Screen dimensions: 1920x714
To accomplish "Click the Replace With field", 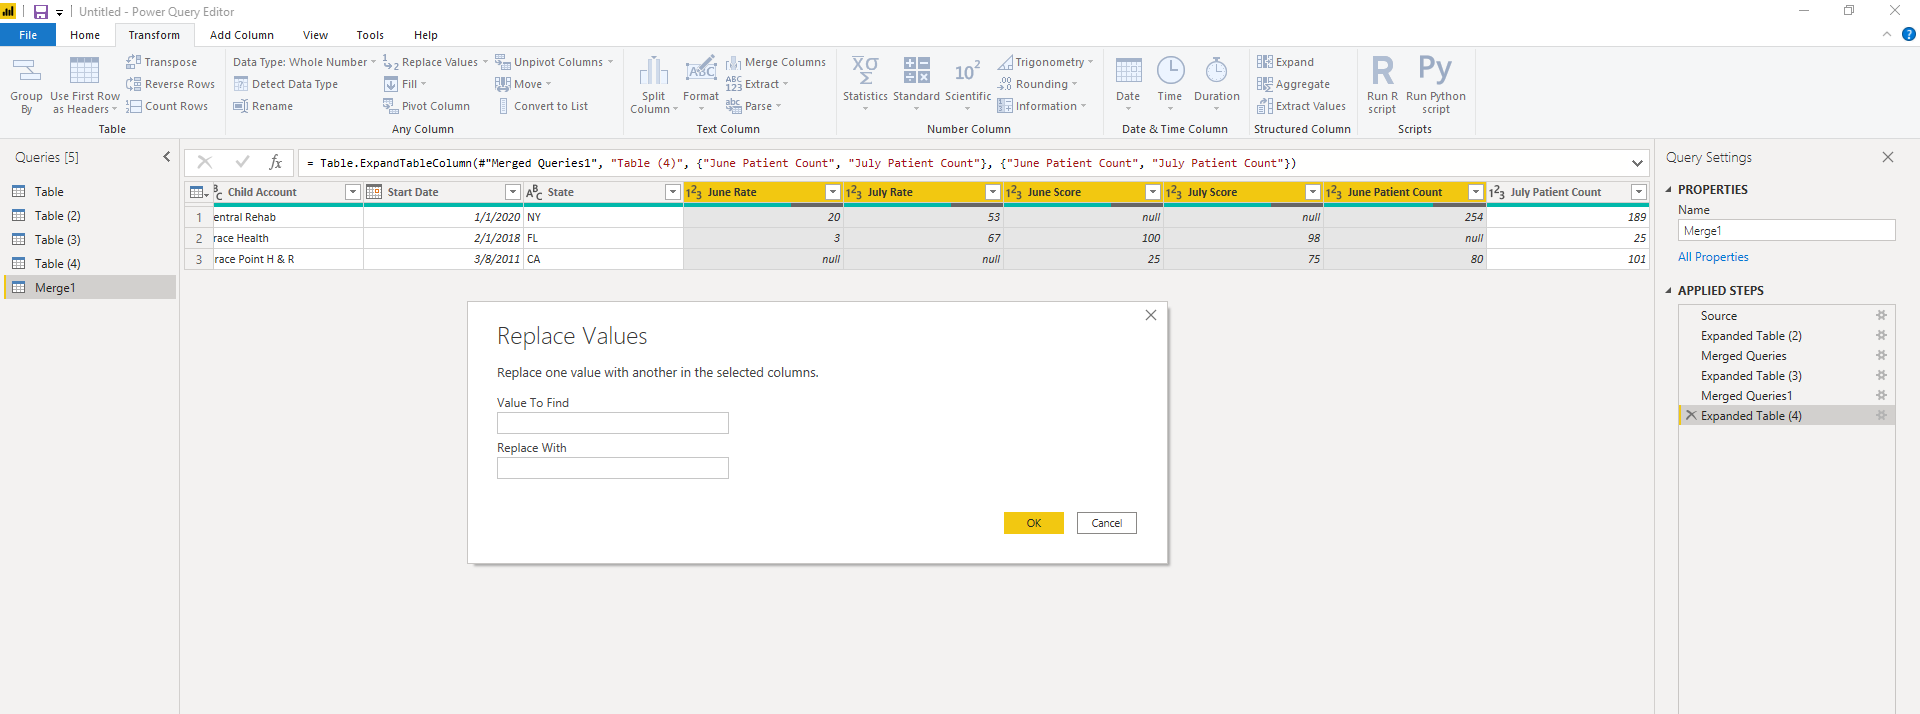I will pyautogui.click(x=613, y=468).
